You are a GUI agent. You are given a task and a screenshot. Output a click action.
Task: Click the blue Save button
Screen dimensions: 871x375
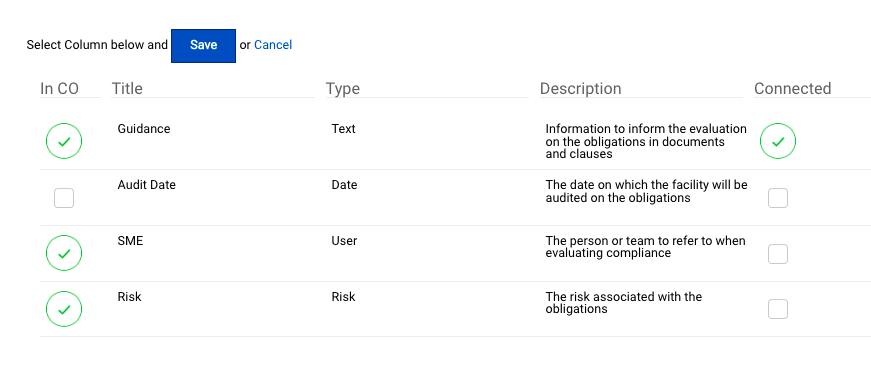203,46
